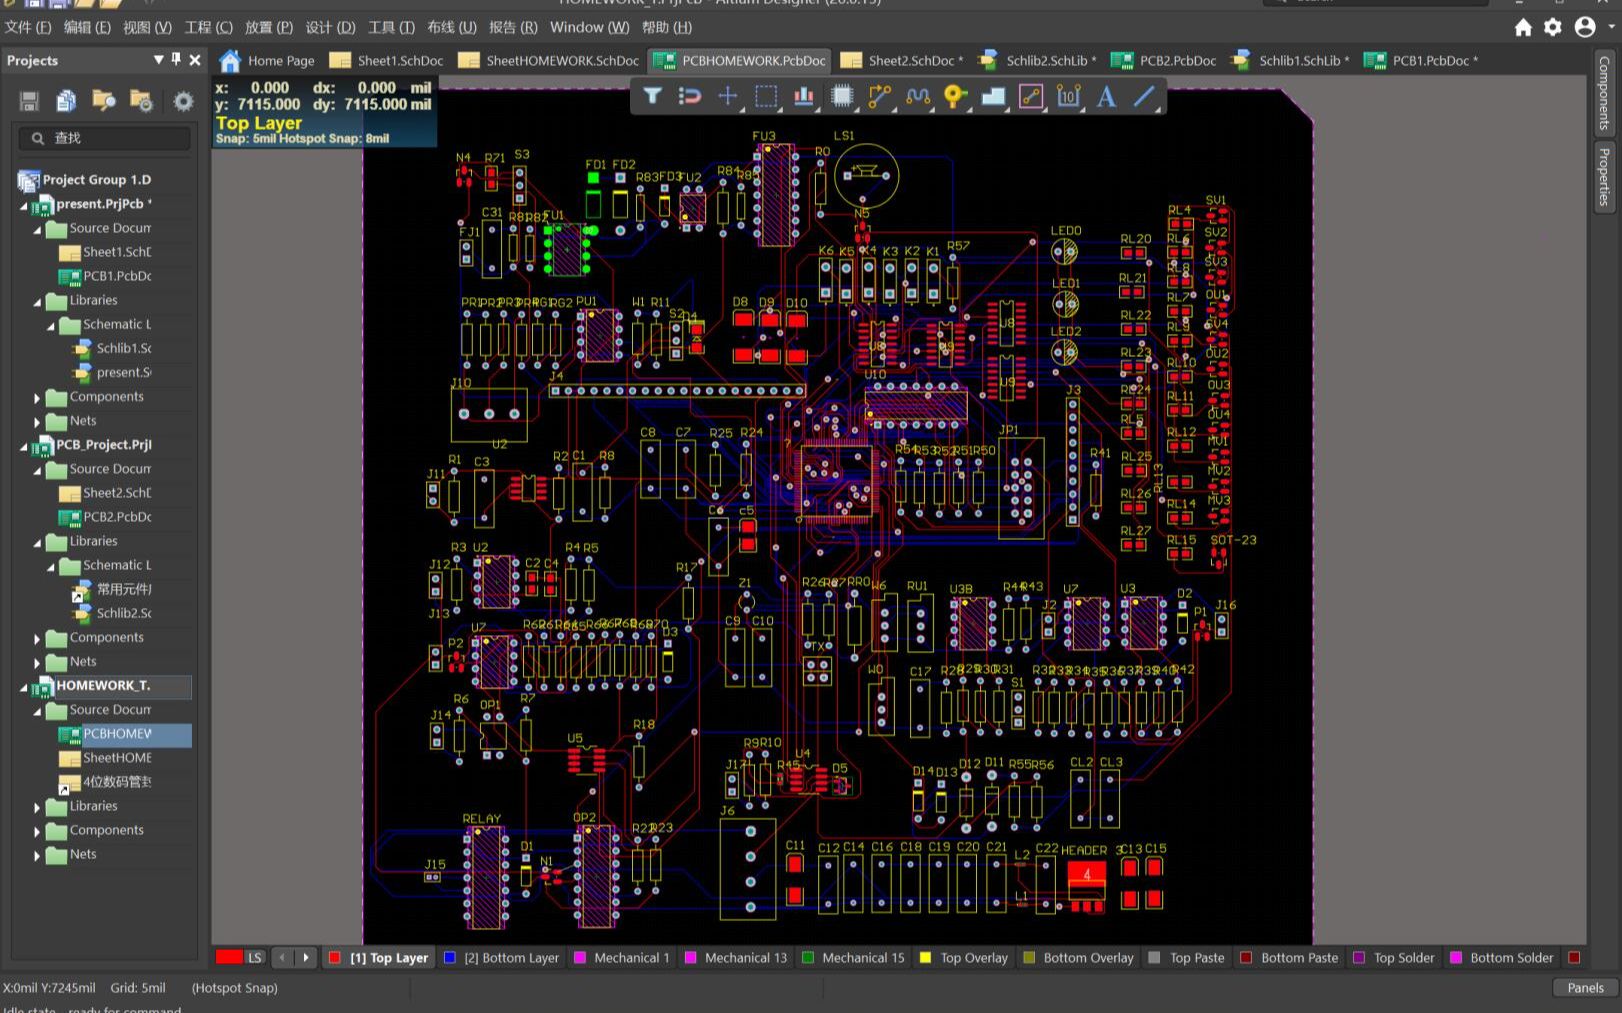Click the Home icon near the top-right corner
The image size is (1622, 1013).
pyautogui.click(x=1523, y=28)
